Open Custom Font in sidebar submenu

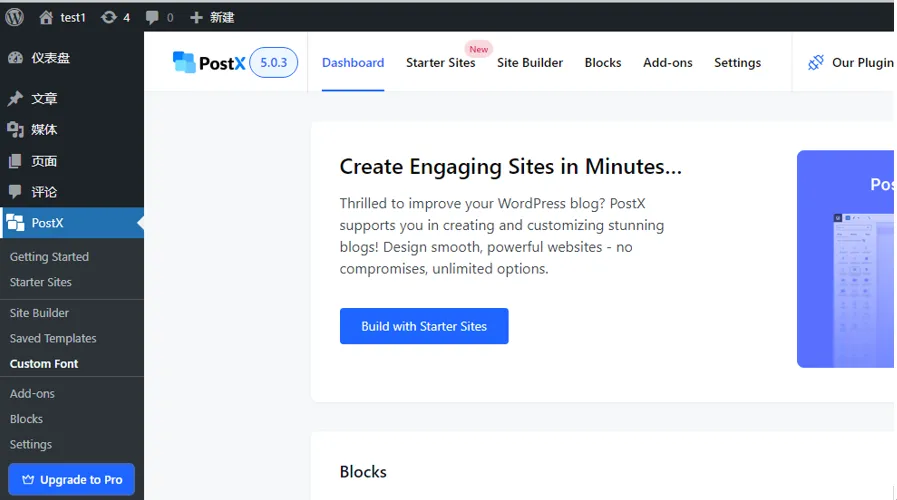(44, 364)
